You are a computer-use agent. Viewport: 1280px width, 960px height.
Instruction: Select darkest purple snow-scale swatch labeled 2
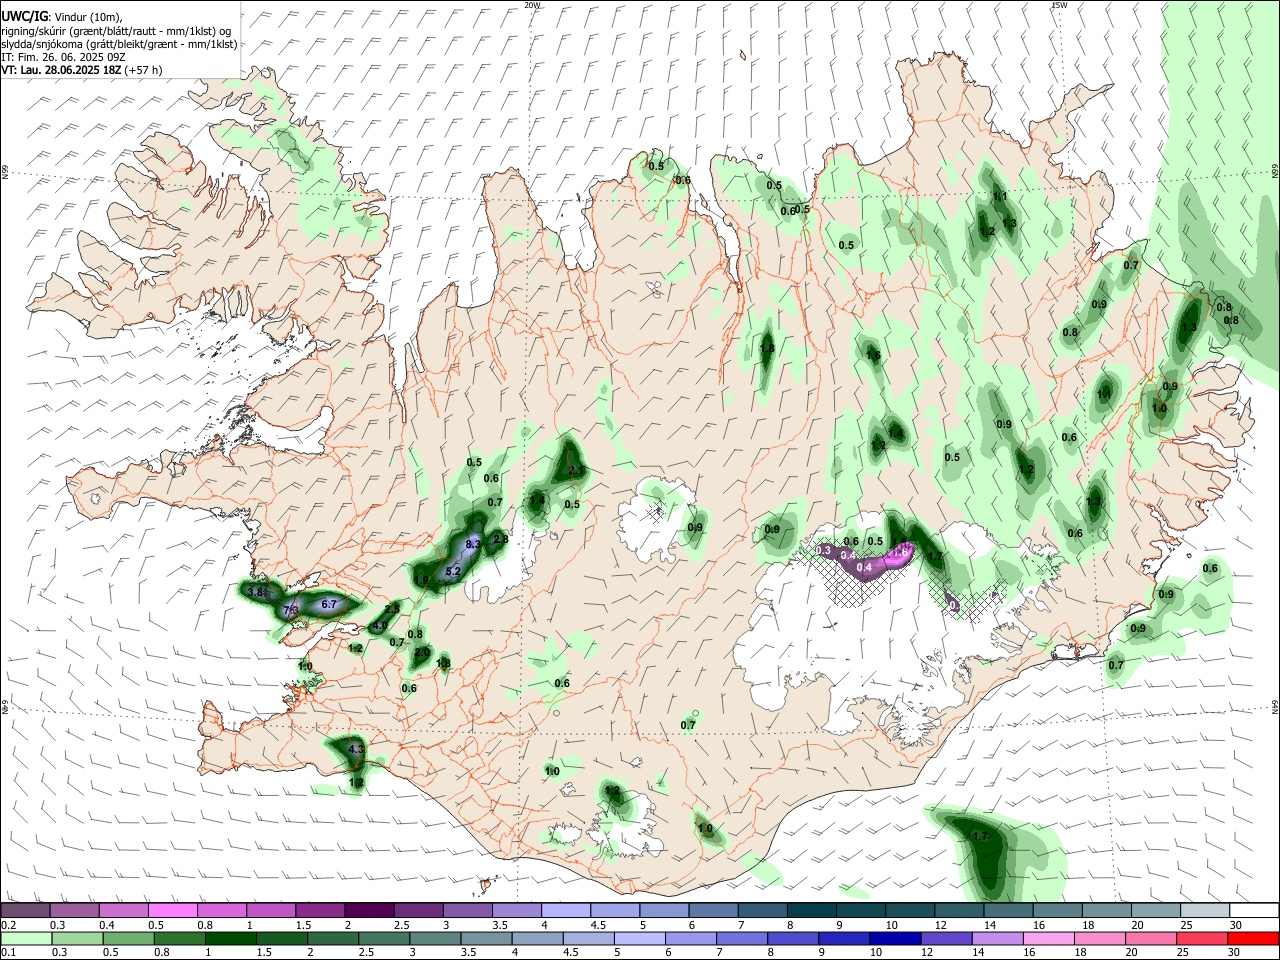(x=369, y=911)
